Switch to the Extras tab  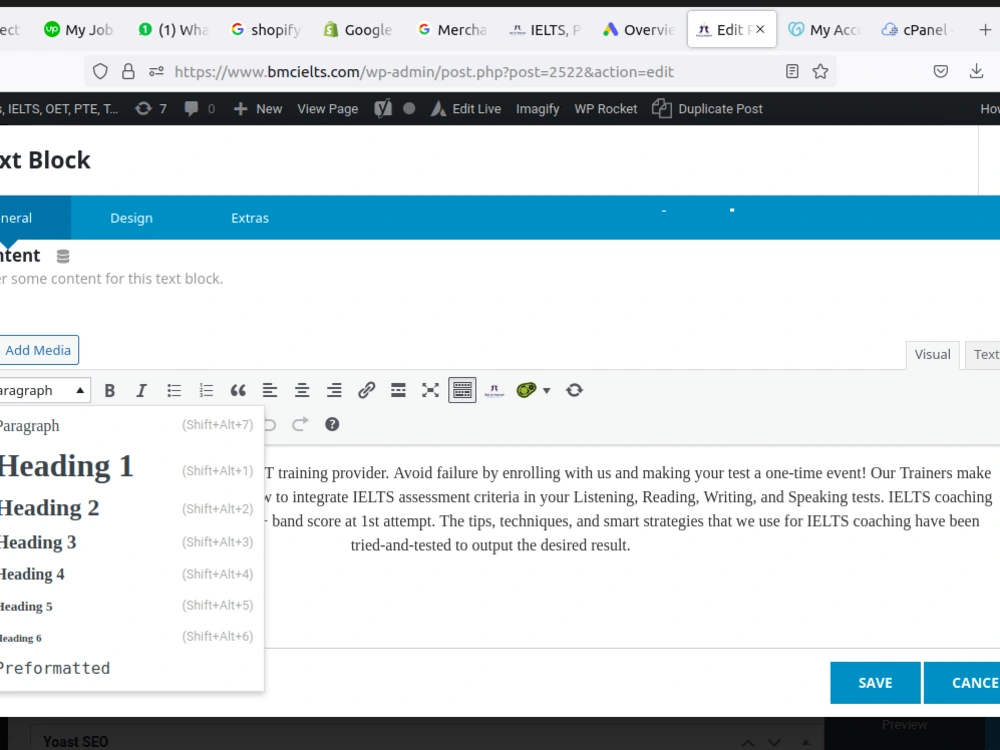(250, 218)
